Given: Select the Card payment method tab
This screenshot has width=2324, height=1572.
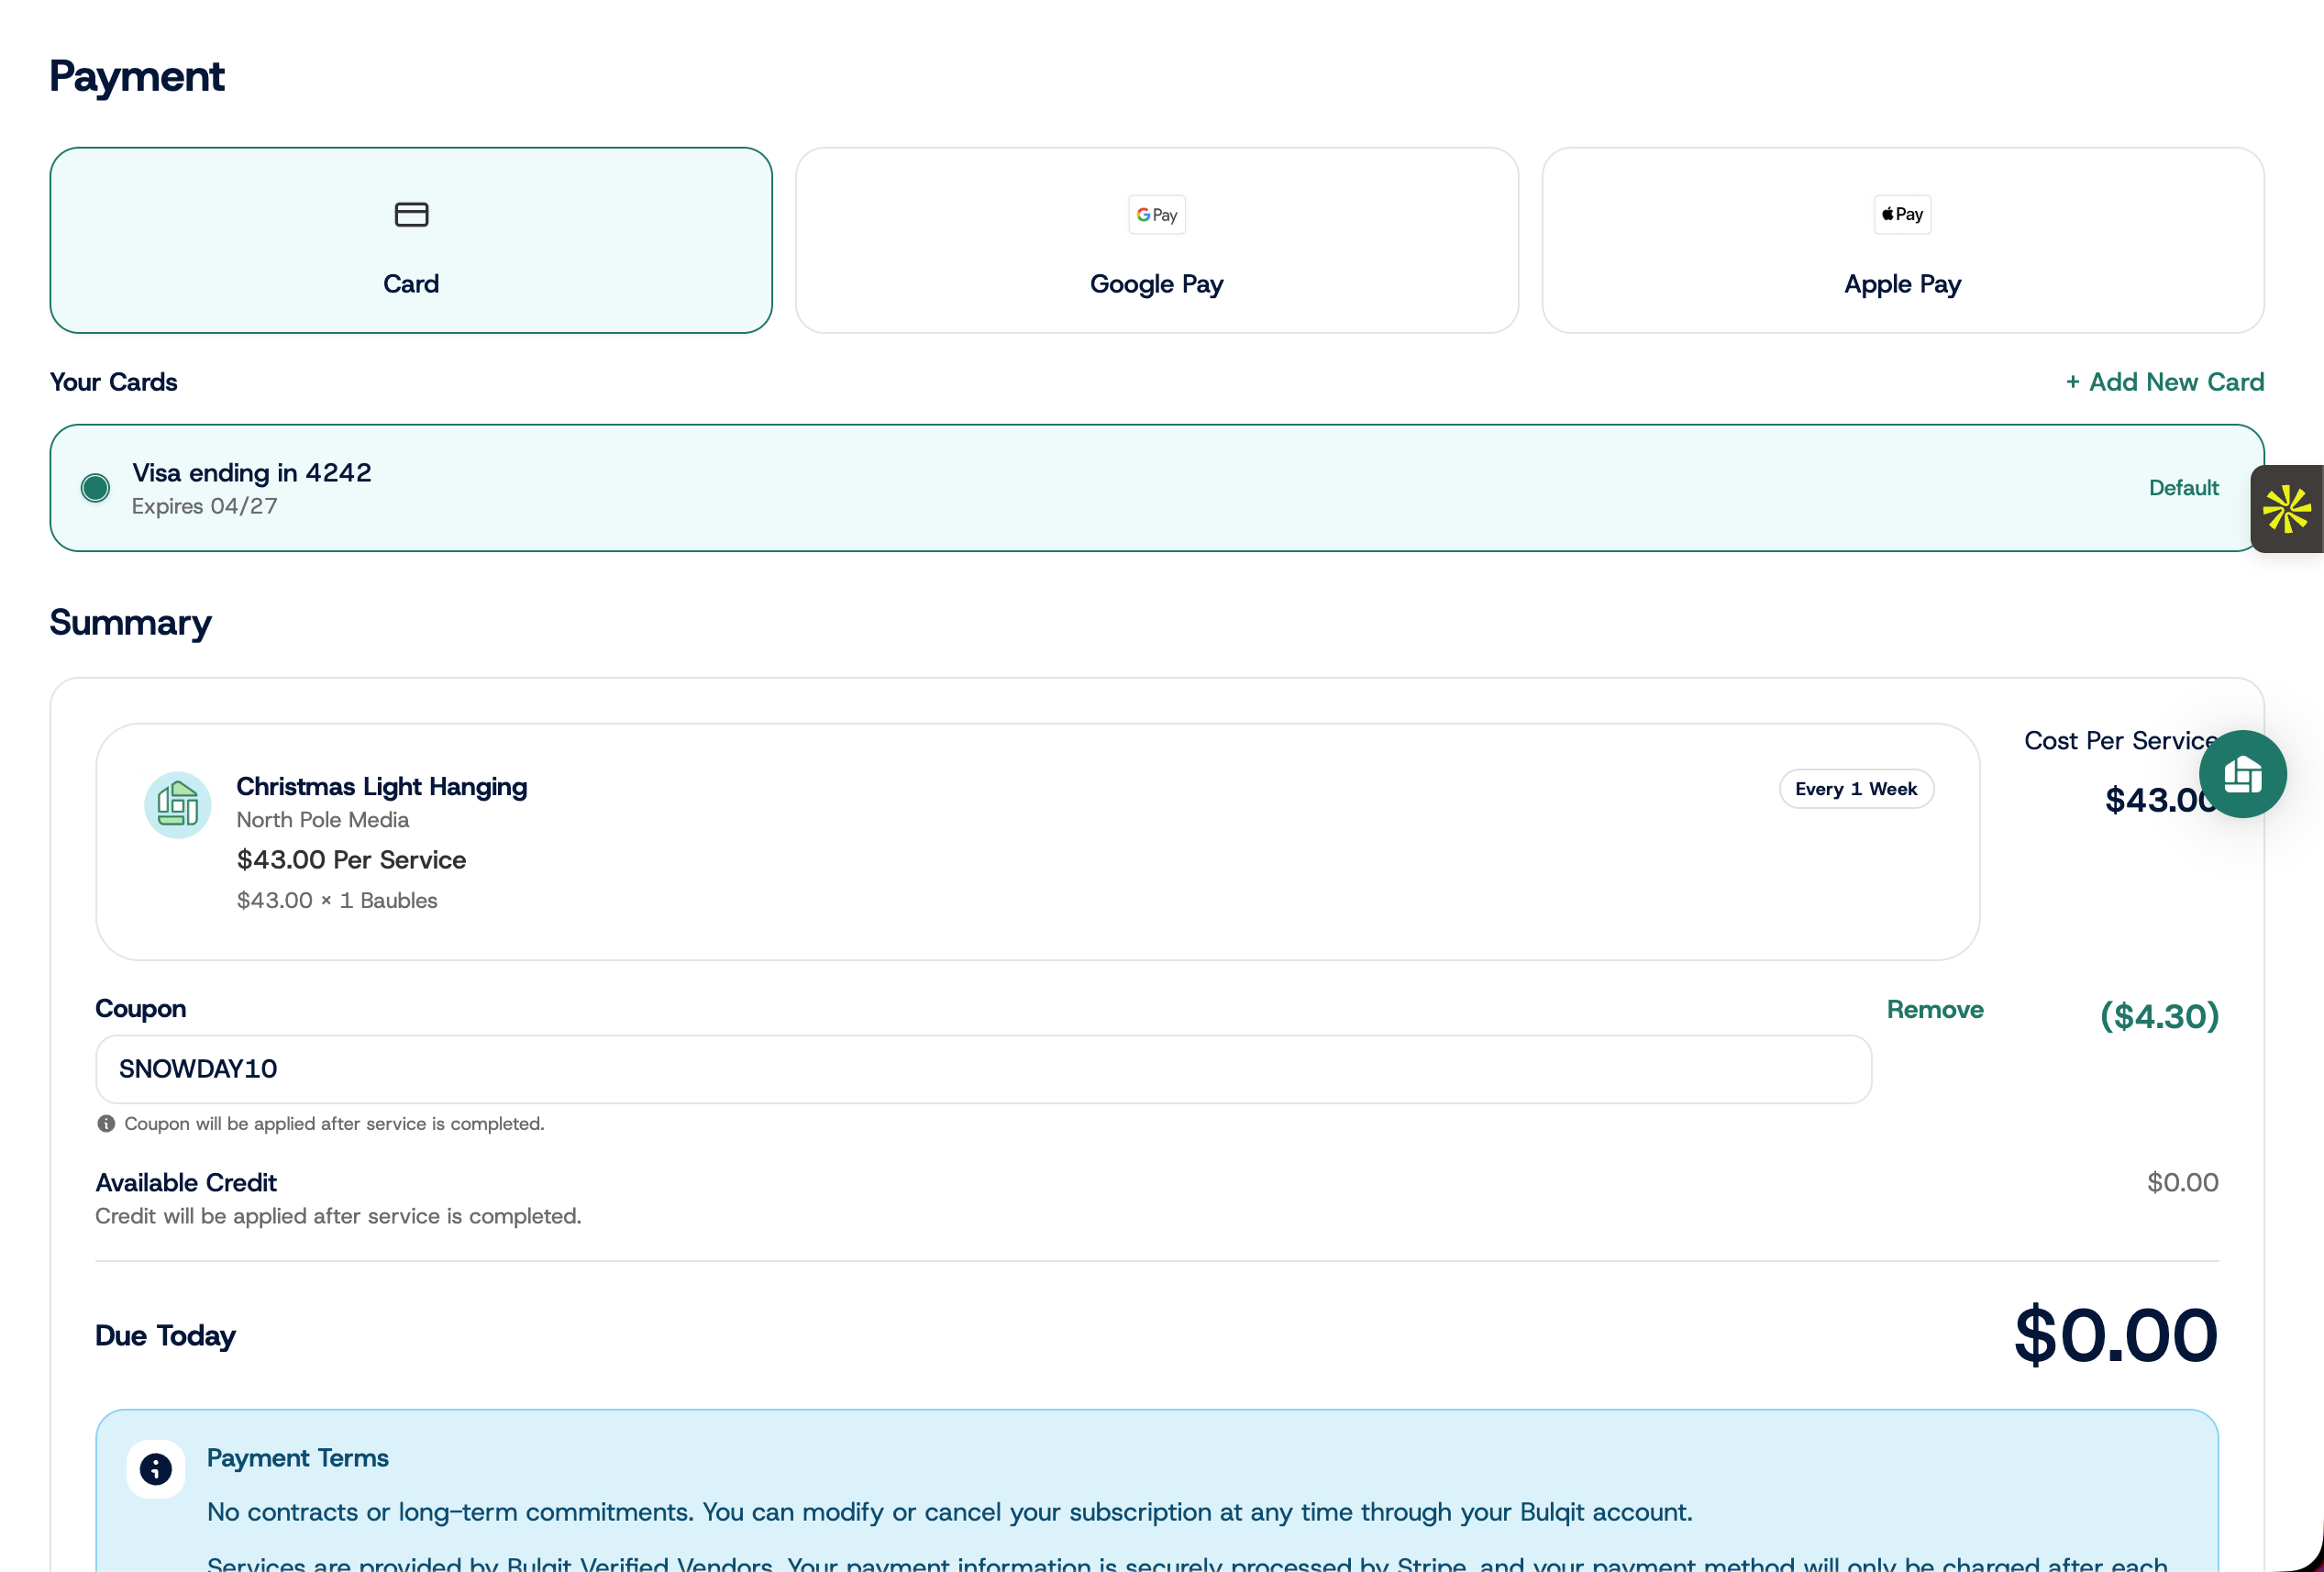Looking at the screenshot, I should click(x=411, y=240).
